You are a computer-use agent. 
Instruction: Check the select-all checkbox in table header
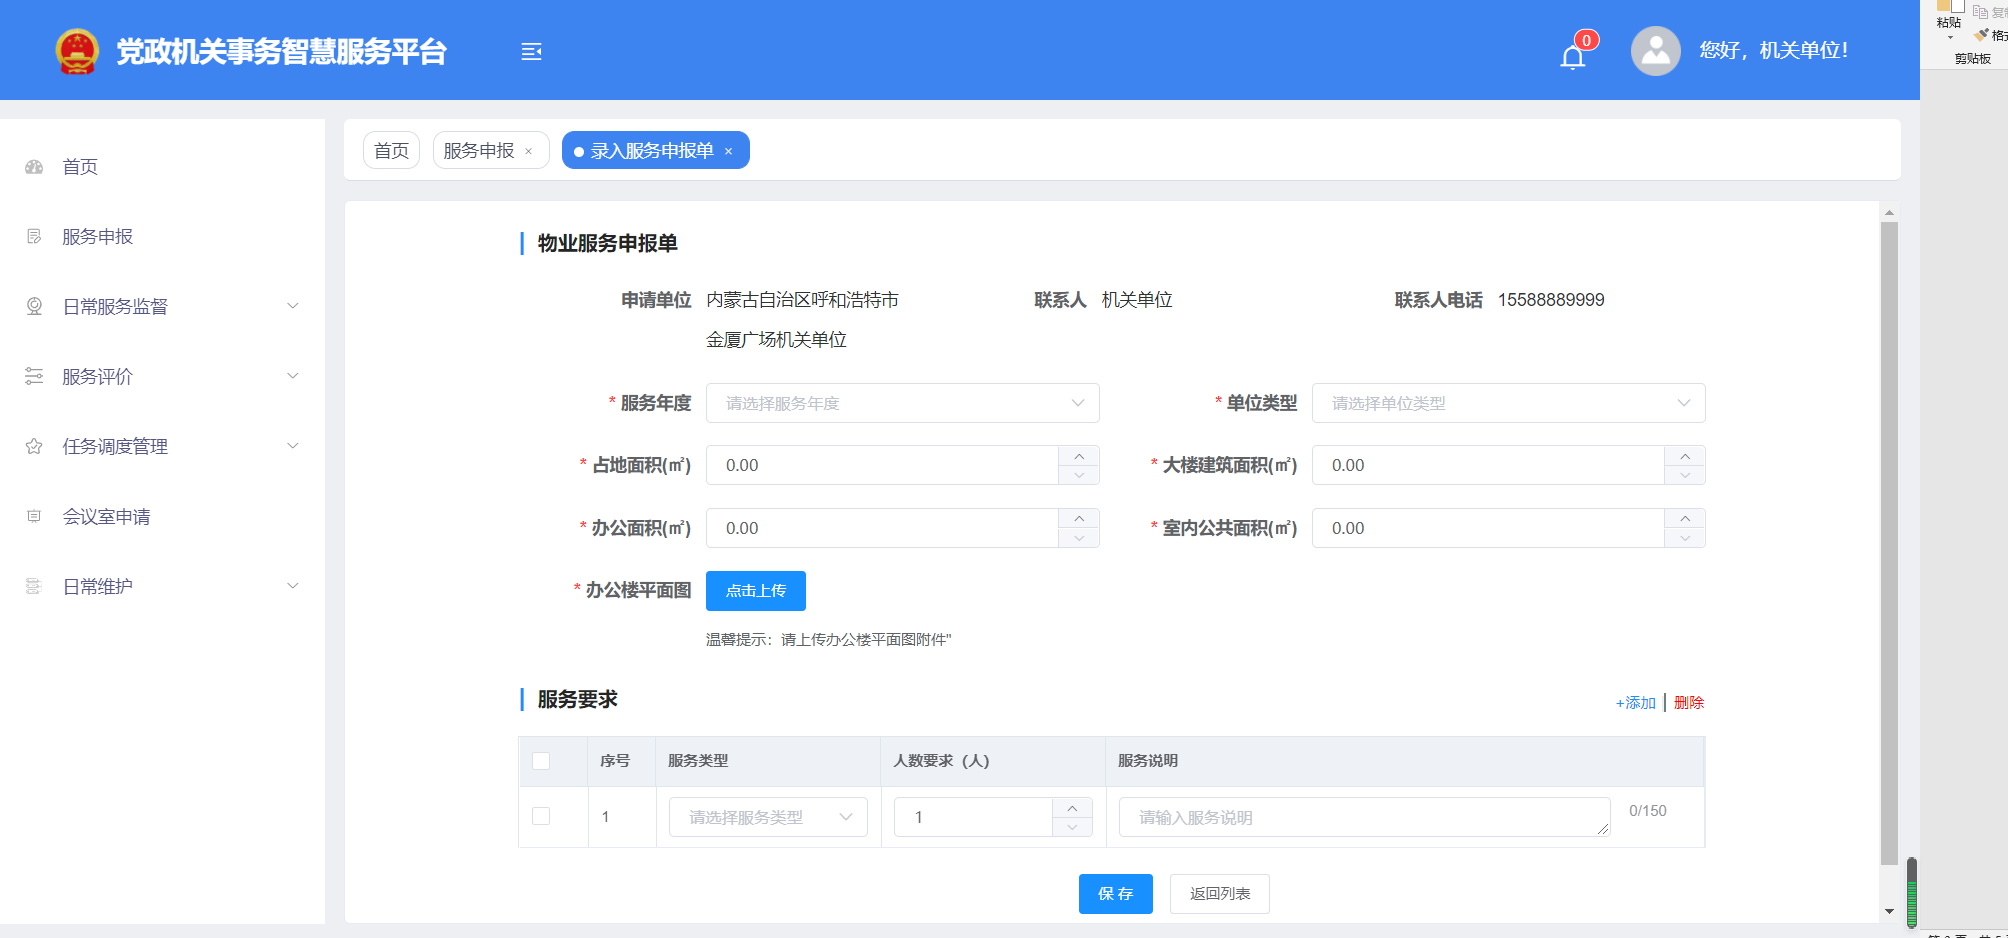pyautogui.click(x=541, y=761)
